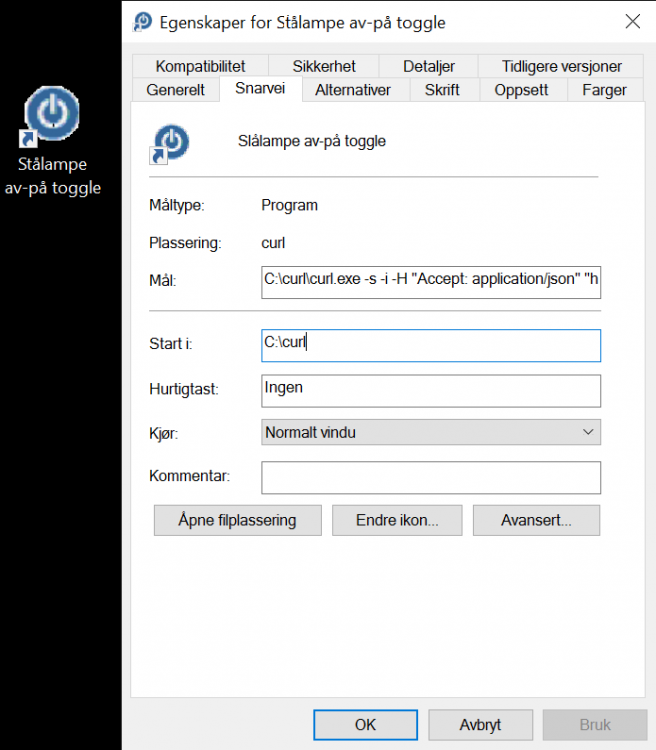Viewport: 656px width, 750px height.
Task: Switch to the Farger tab
Action: point(603,90)
